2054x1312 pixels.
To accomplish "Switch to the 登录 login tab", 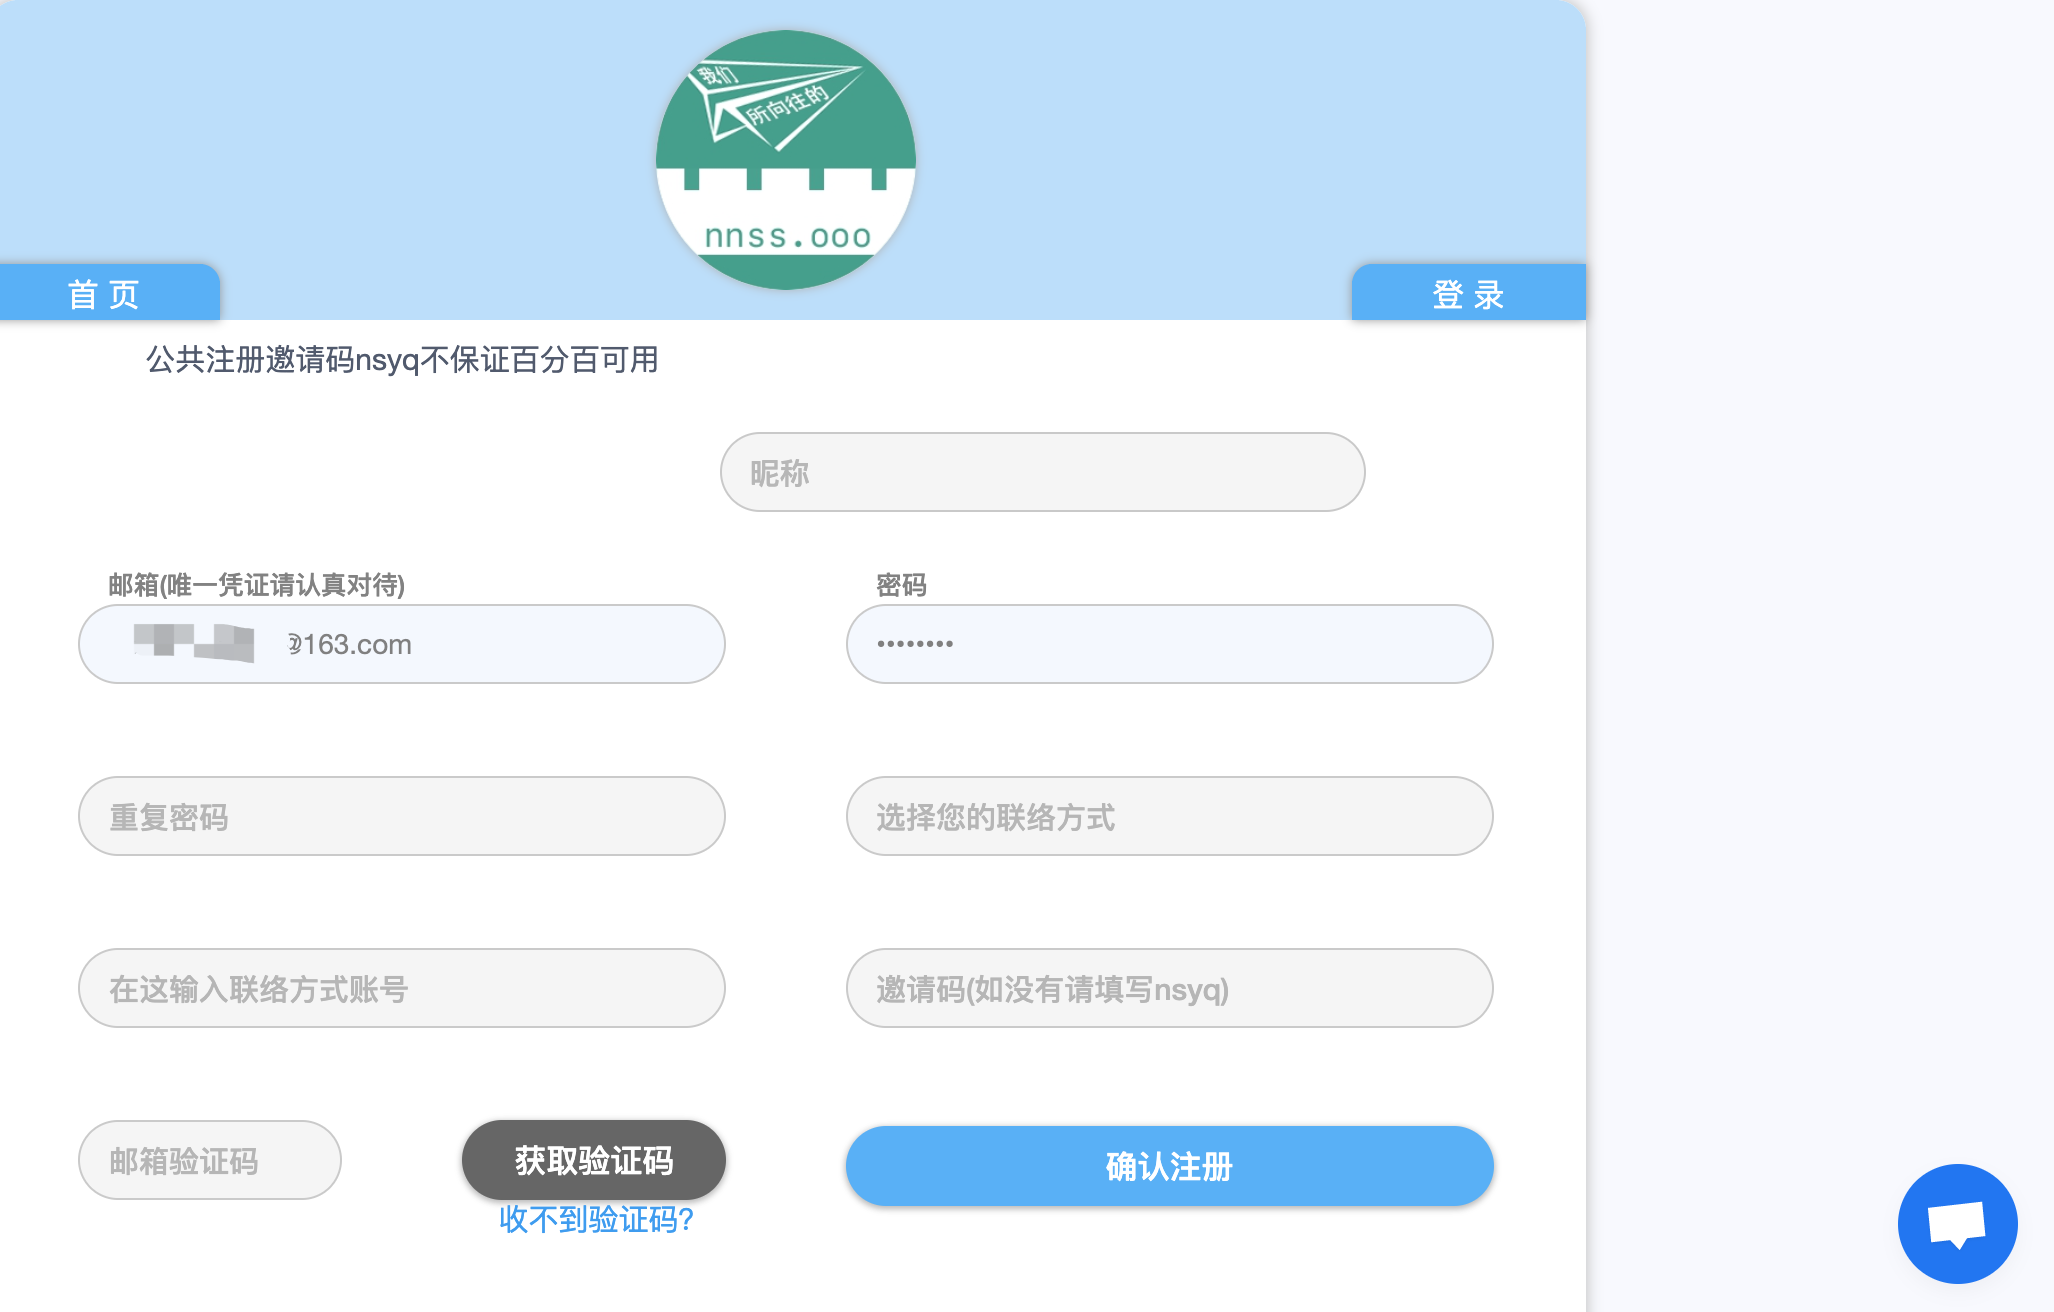I will click(1467, 294).
